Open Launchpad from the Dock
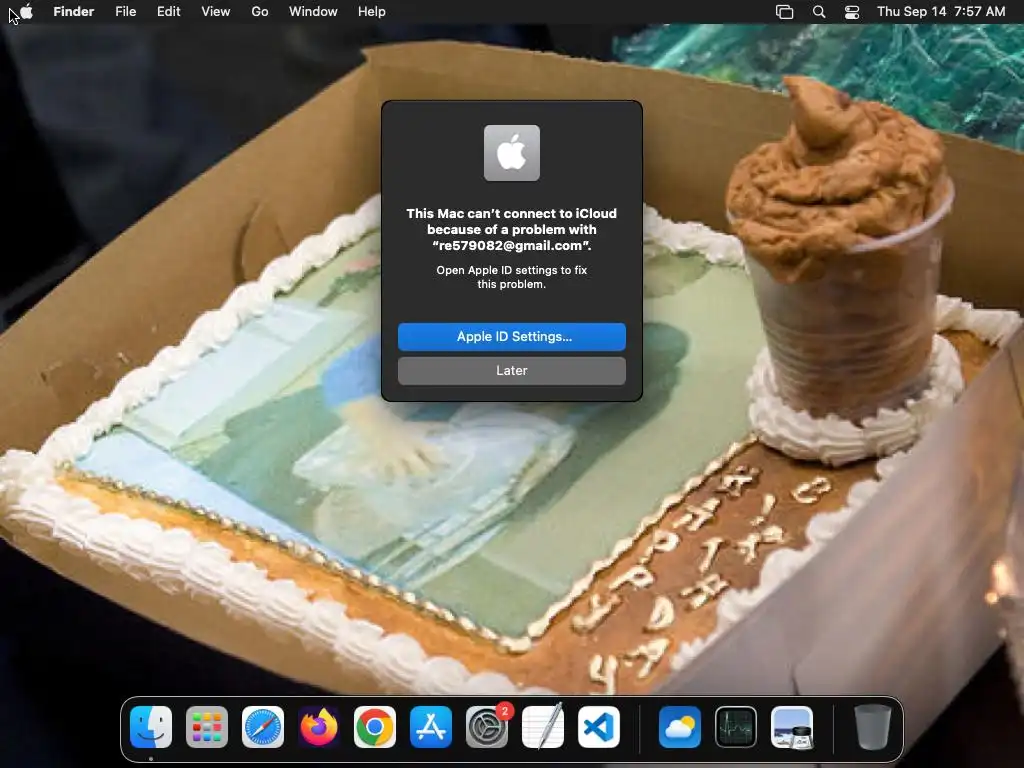 click(207, 727)
